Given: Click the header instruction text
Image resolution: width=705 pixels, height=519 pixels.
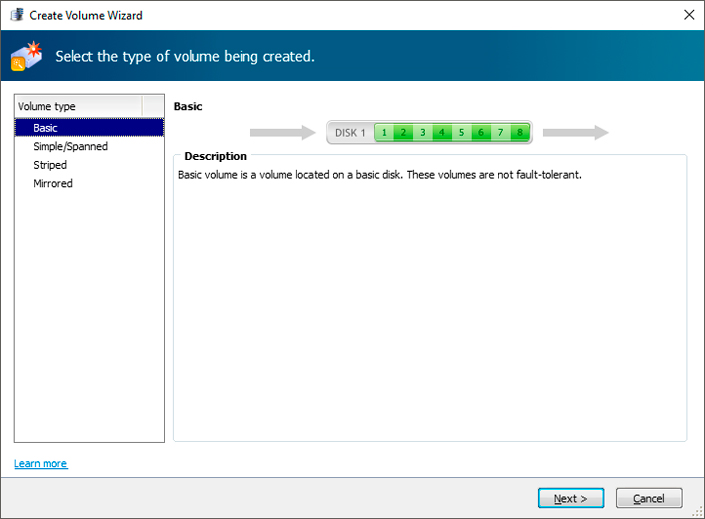Looking at the screenshot, I should [185, 56].
